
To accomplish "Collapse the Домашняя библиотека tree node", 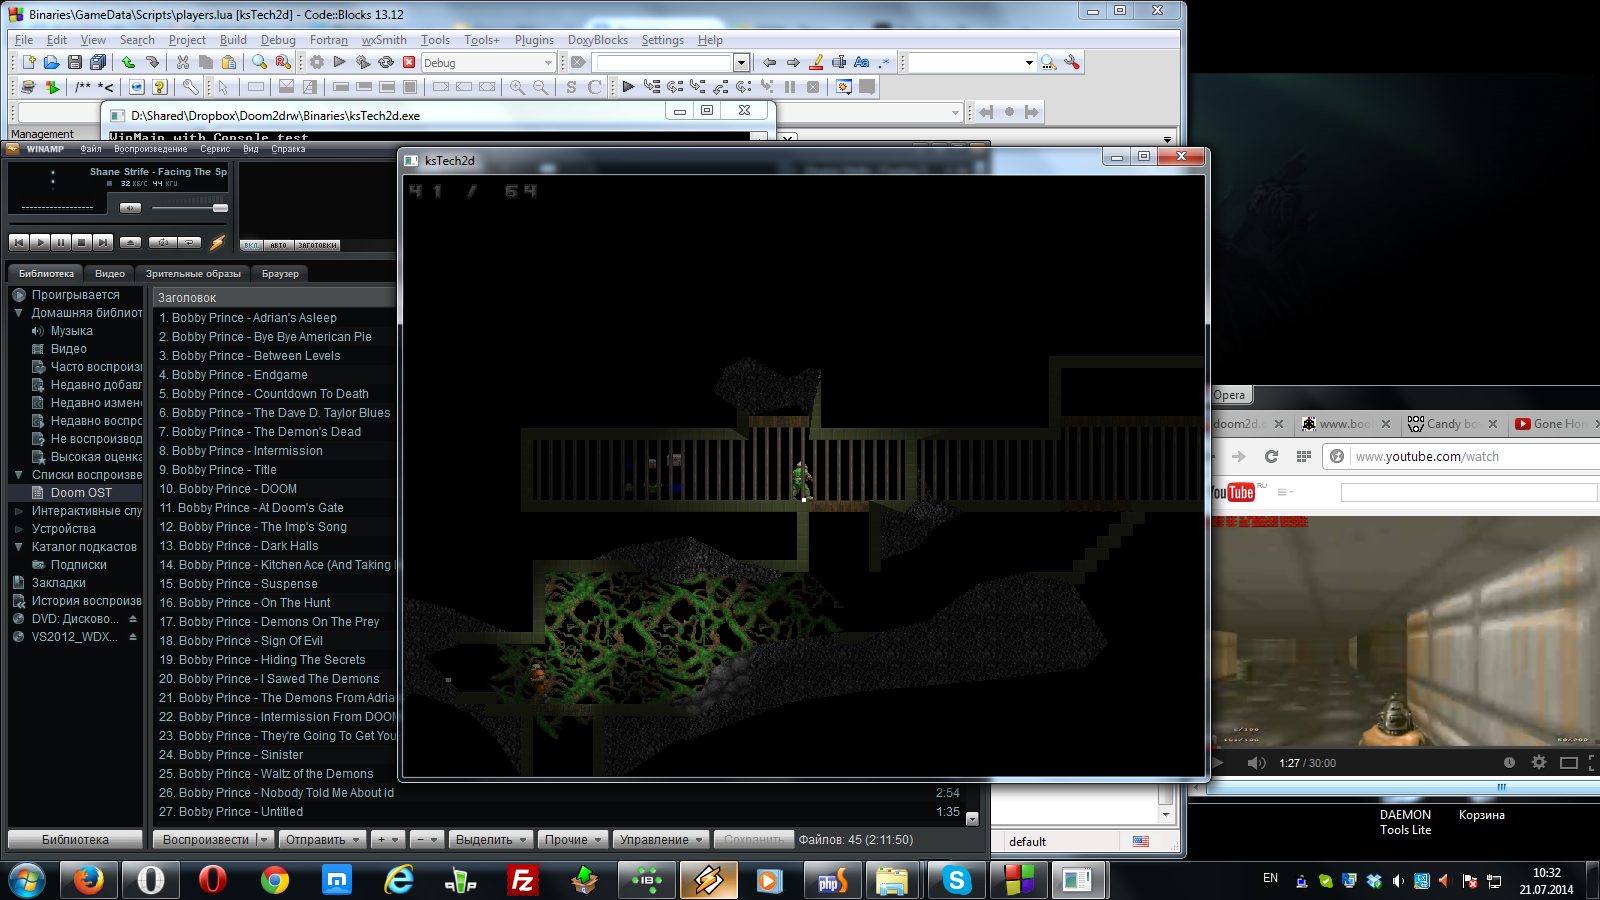I will click(x=18, y=313).
